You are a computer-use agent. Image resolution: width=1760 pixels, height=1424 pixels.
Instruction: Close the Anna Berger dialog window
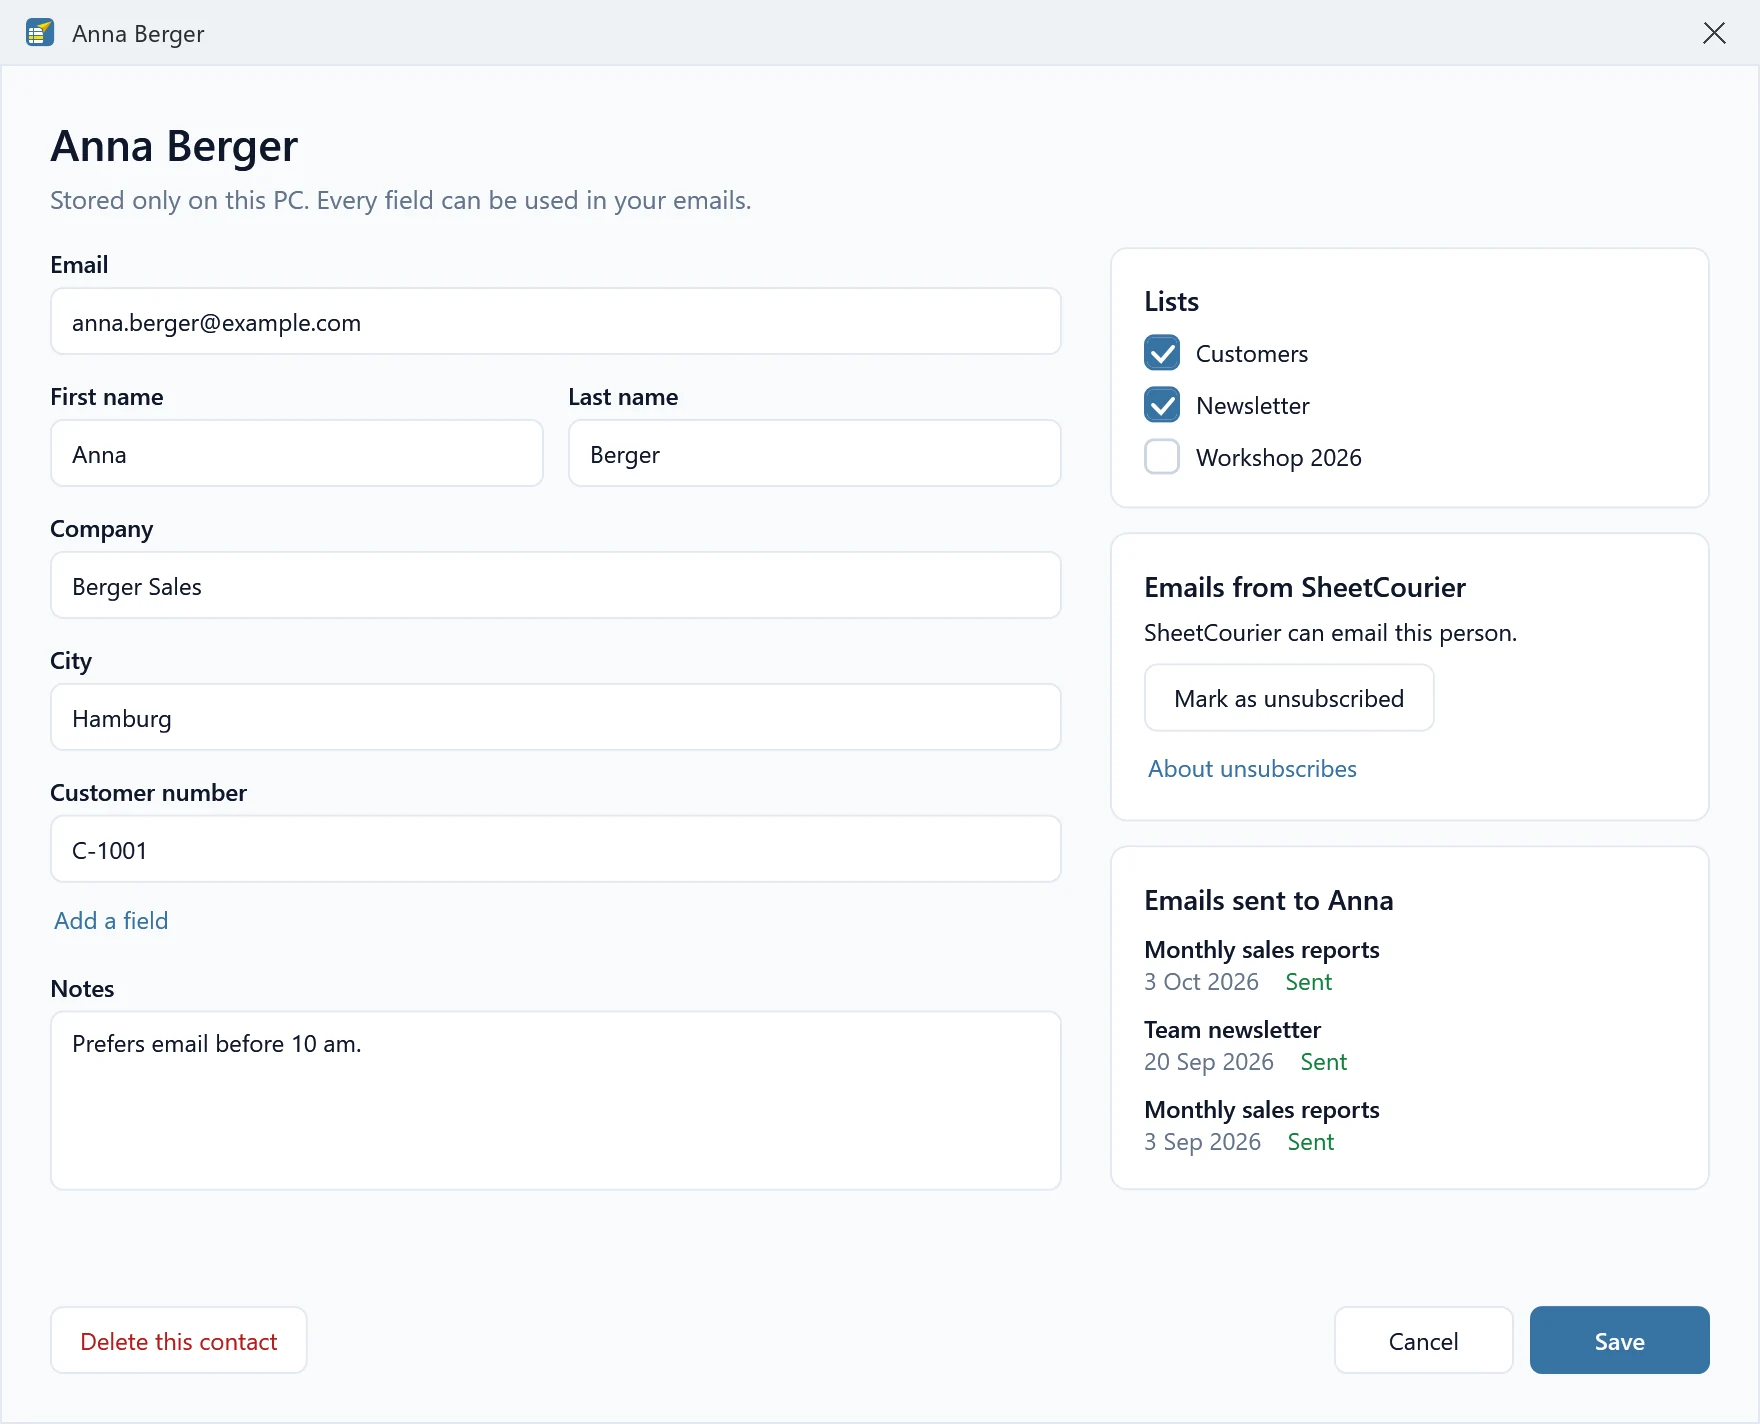pyautogui.click(x=1714, y=33)
